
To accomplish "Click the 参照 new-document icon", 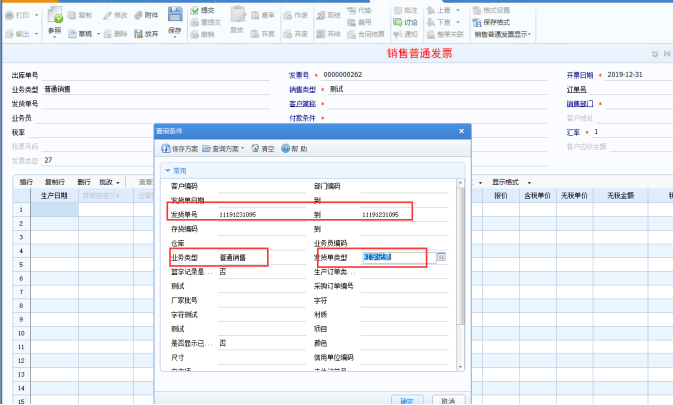I will coord(55,15).
